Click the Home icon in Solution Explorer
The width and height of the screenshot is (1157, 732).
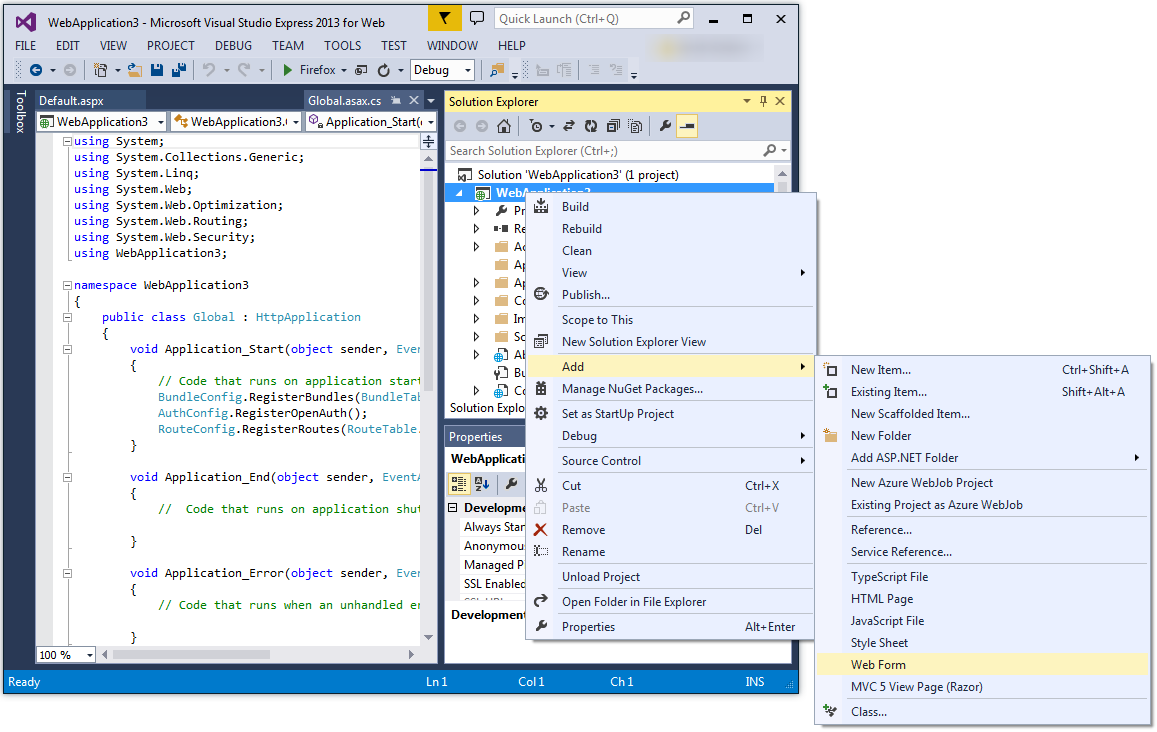503,126
